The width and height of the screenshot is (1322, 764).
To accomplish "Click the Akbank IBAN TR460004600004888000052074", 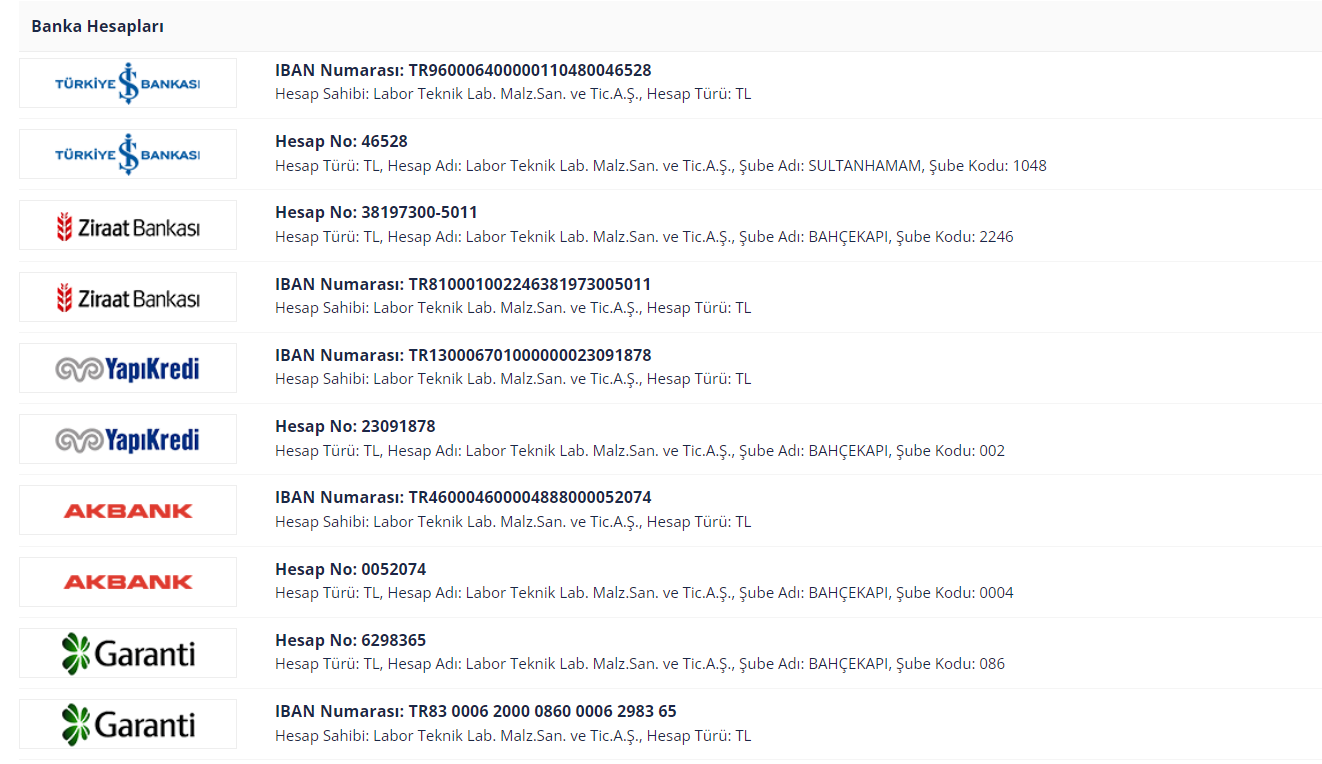I will [x=529, y=497].
